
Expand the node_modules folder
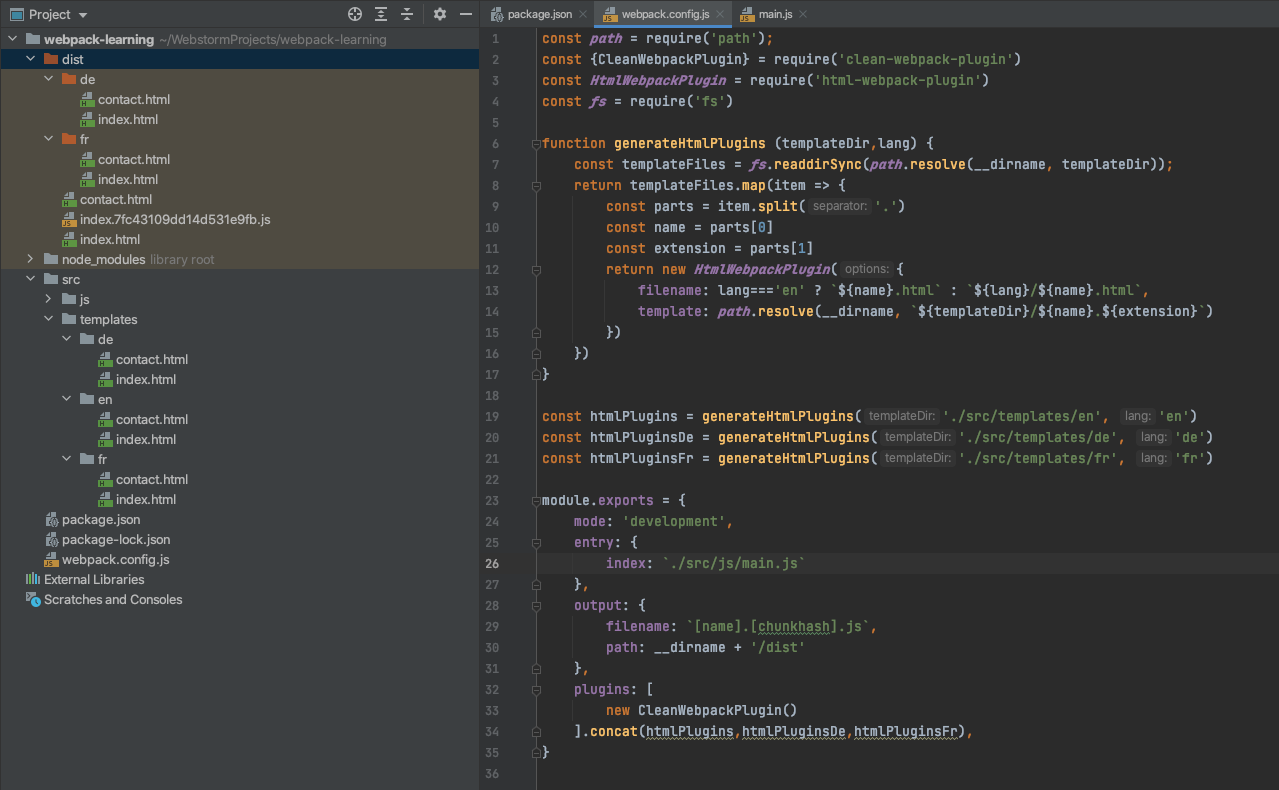coord(31,260)
